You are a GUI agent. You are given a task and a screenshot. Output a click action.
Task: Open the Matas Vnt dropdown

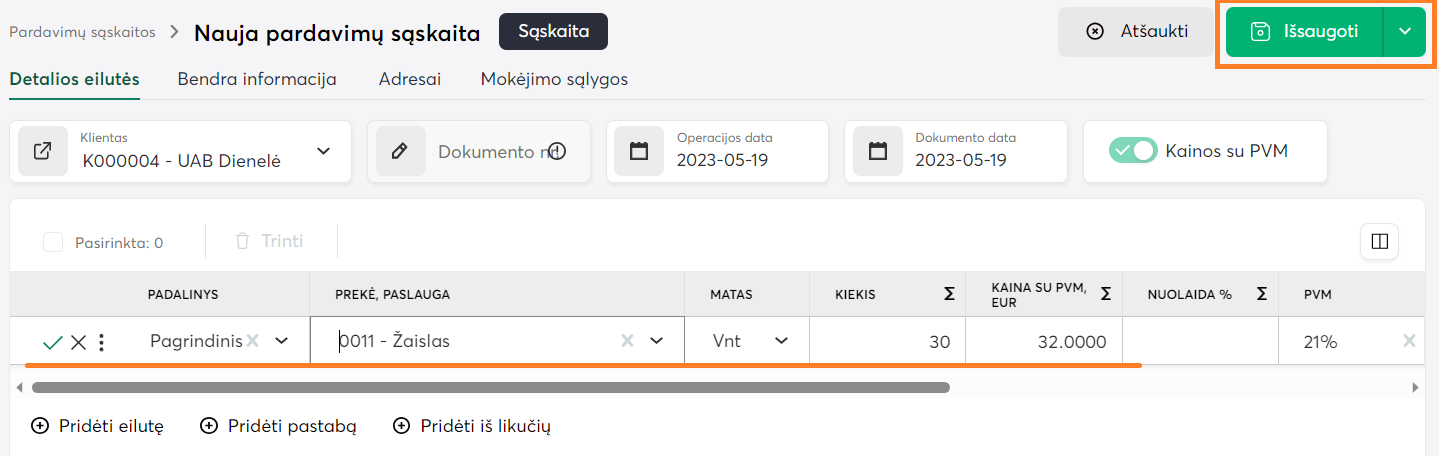click(x=781, y=341)
